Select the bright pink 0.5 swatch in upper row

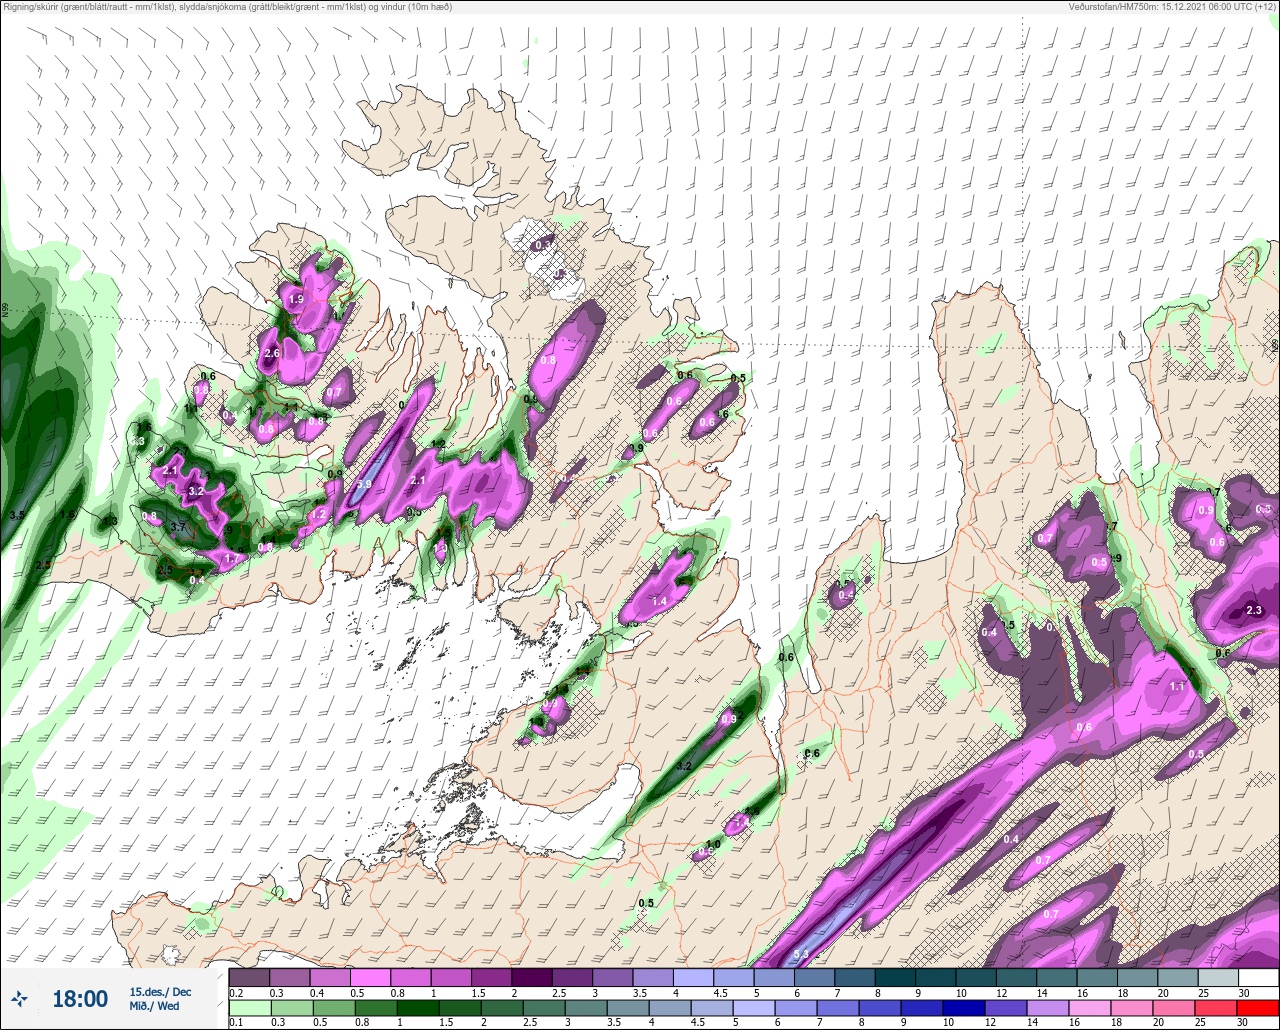point(370,977)
